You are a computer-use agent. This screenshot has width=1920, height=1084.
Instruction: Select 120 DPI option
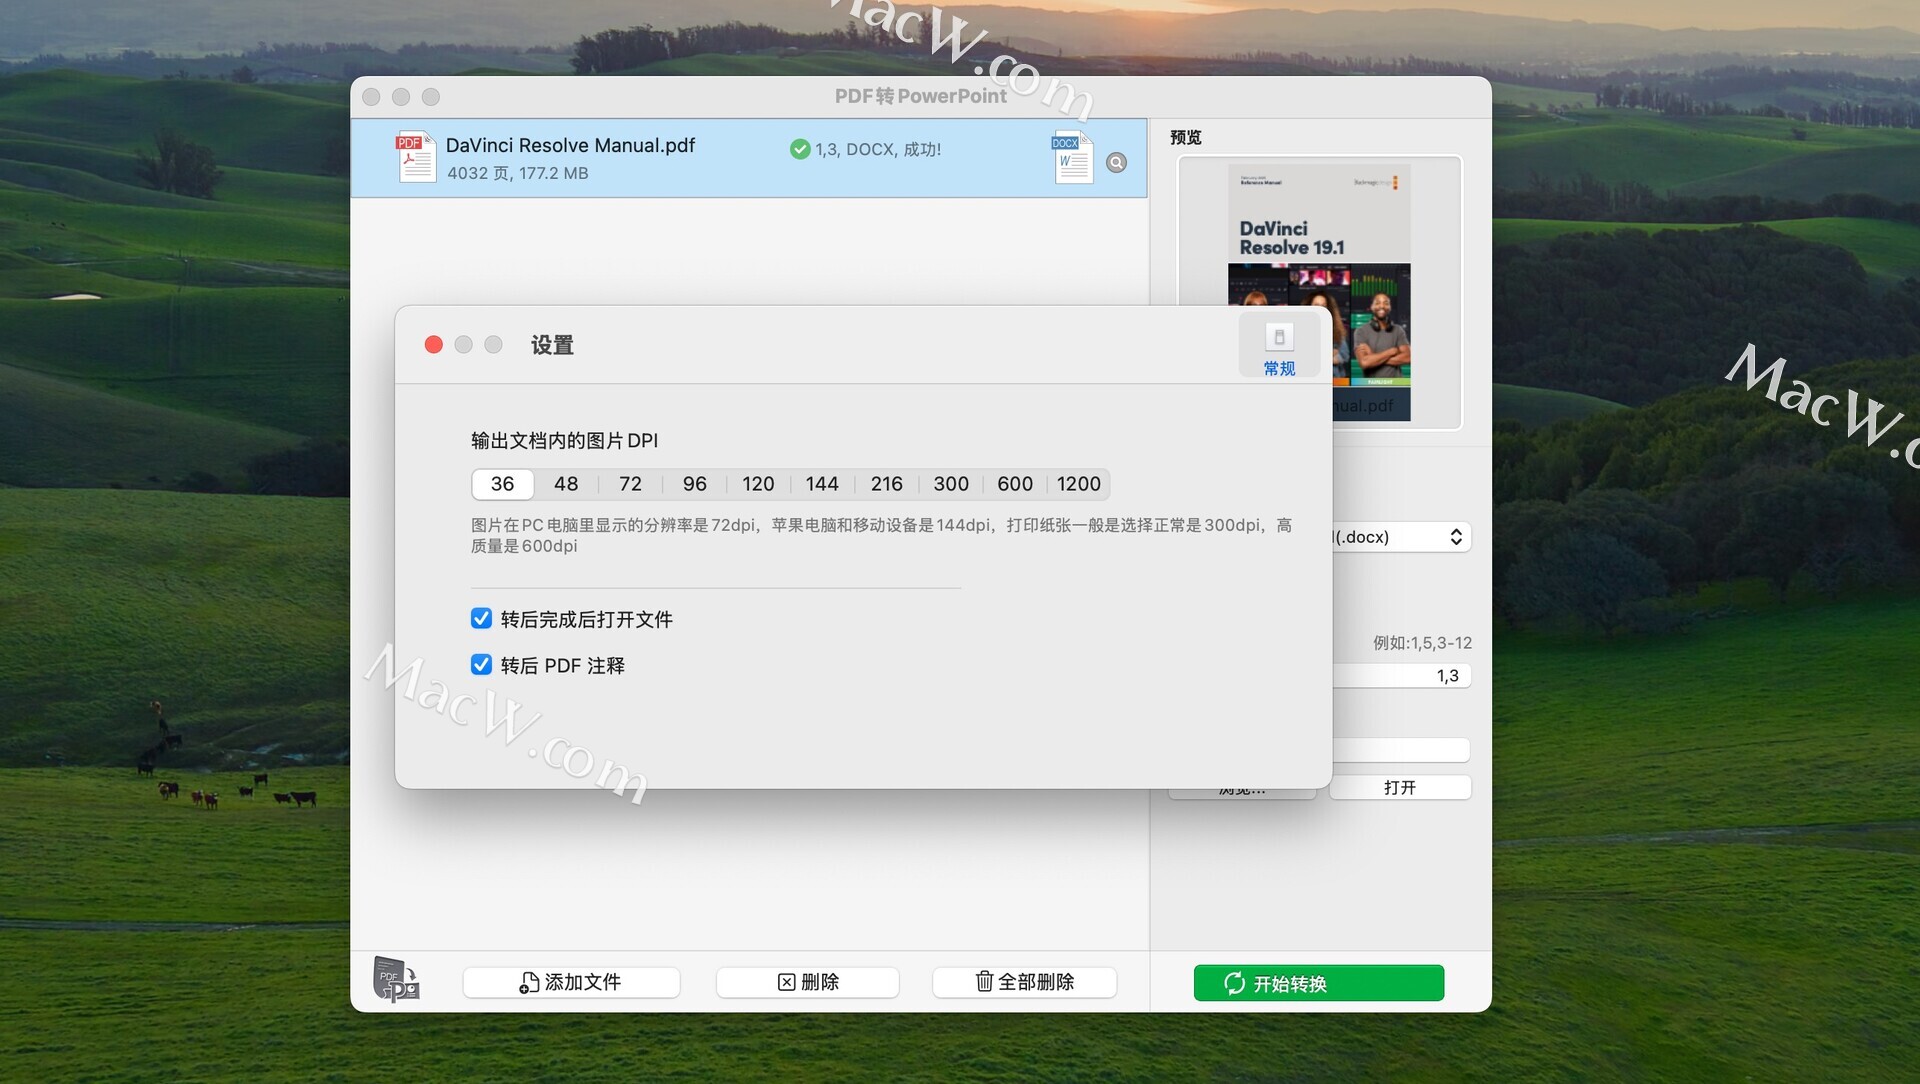tap(758, 484)
